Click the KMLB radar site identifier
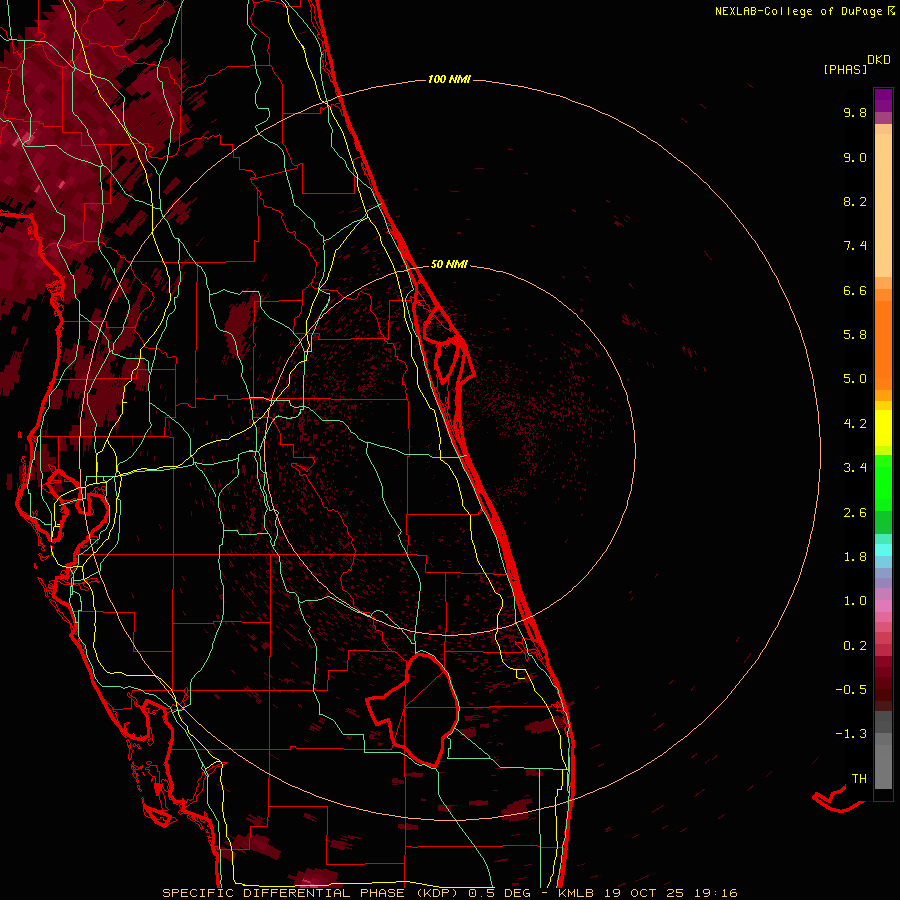 (576, 893)
